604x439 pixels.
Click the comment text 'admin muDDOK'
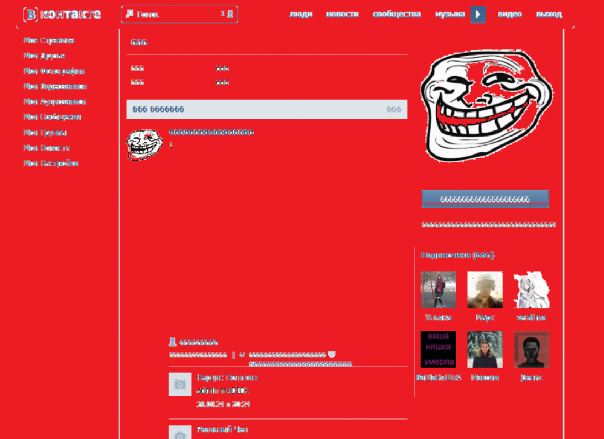pos(223,390)
